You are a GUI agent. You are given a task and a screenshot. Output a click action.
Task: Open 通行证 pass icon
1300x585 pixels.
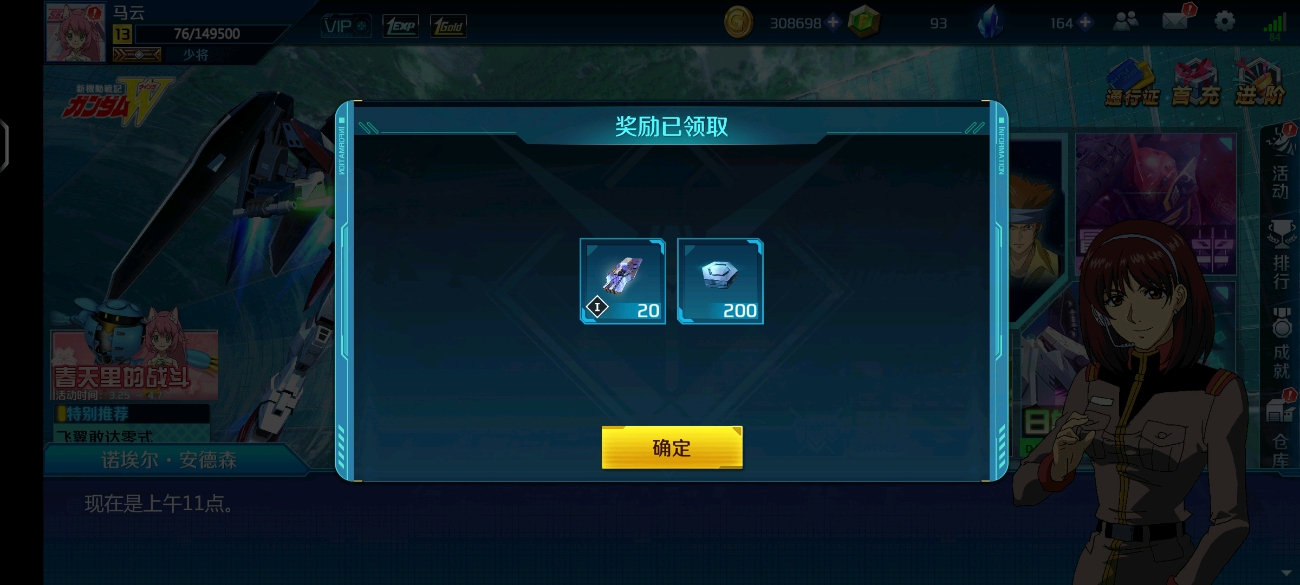pos(1131,84)
